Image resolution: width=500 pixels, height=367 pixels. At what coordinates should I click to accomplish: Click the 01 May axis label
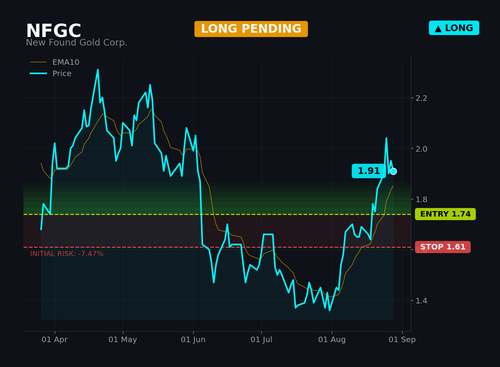click(123, 340)
